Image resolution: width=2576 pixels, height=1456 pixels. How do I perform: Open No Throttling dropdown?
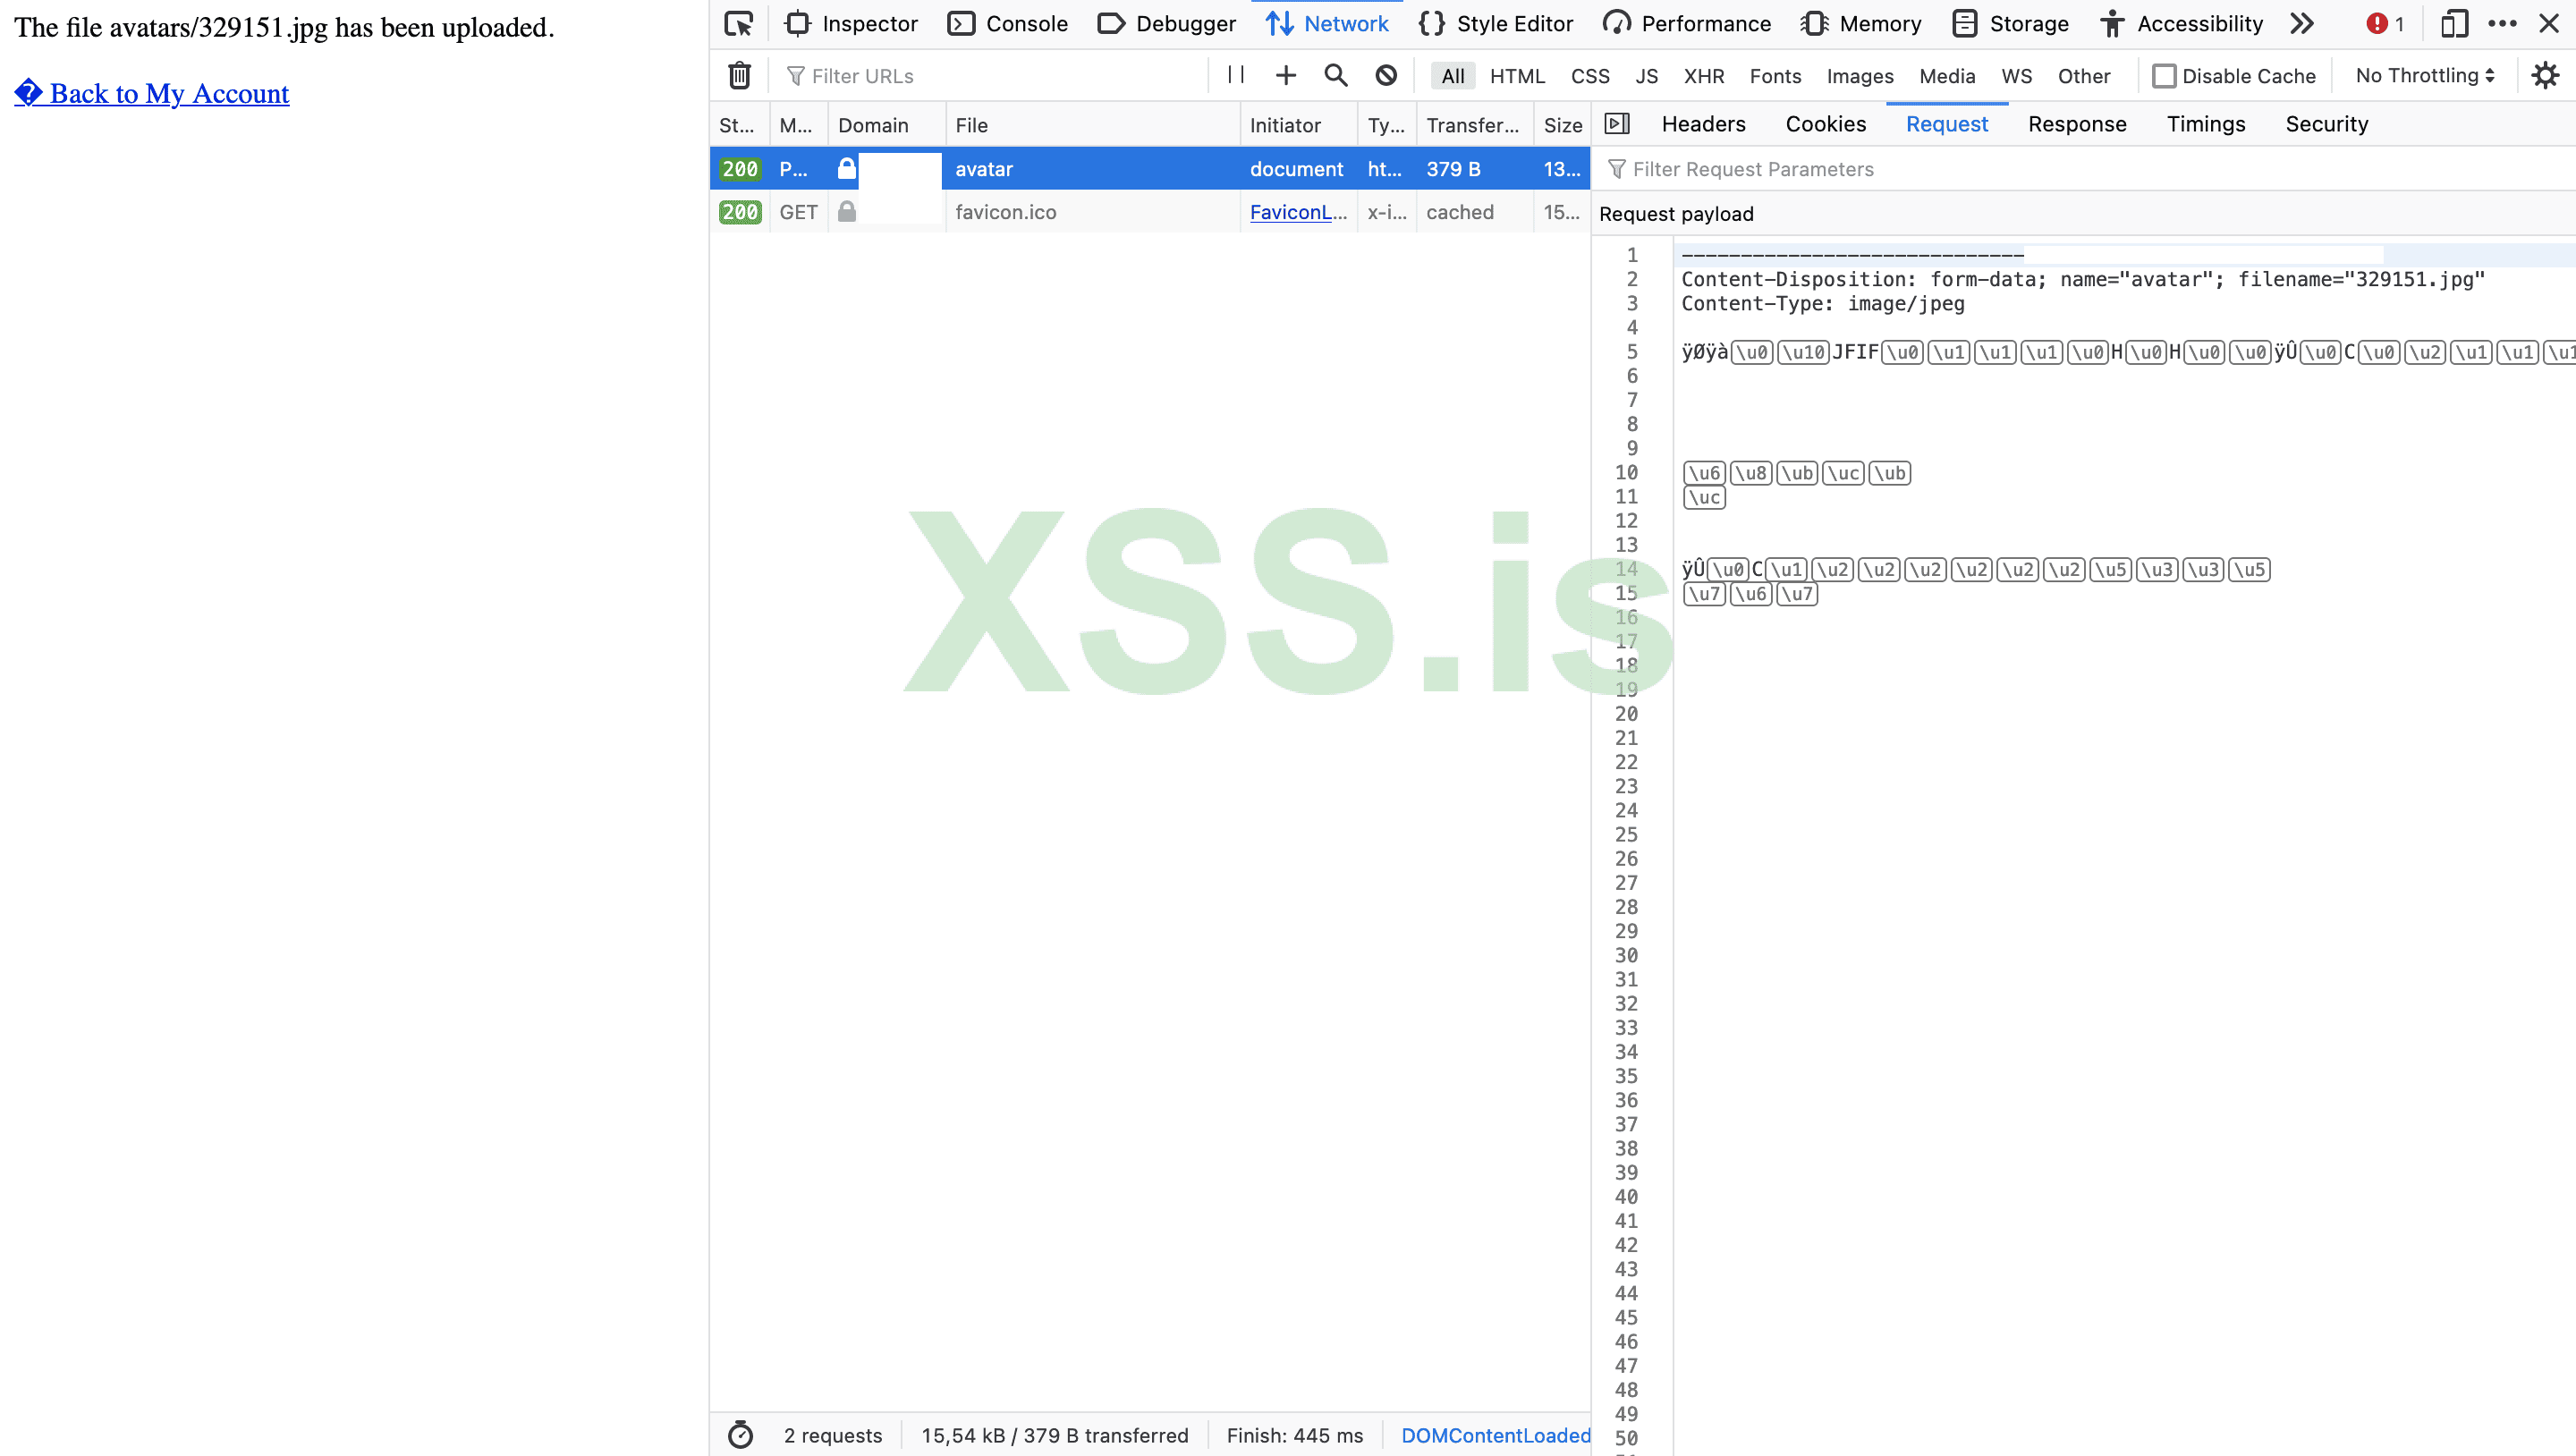(2425, 76)
